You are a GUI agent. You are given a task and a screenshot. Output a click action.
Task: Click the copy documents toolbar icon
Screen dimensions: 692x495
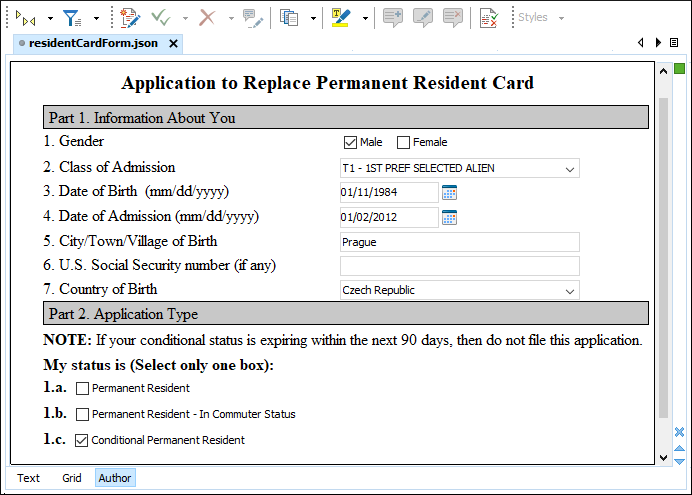tap(289, 18)
